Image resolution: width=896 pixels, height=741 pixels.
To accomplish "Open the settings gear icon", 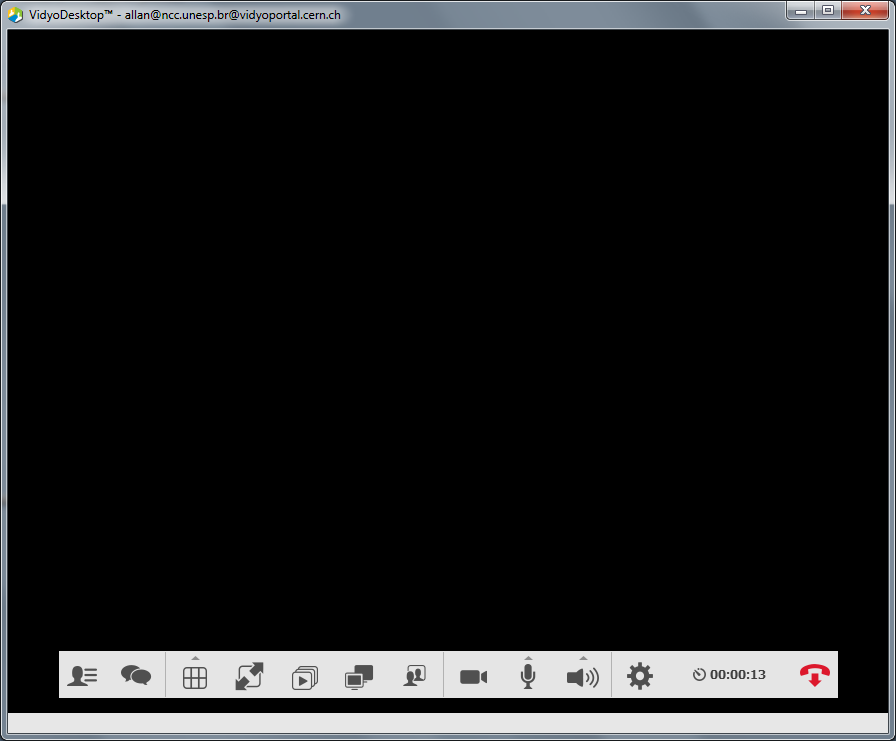I will (x=639, y=676).
